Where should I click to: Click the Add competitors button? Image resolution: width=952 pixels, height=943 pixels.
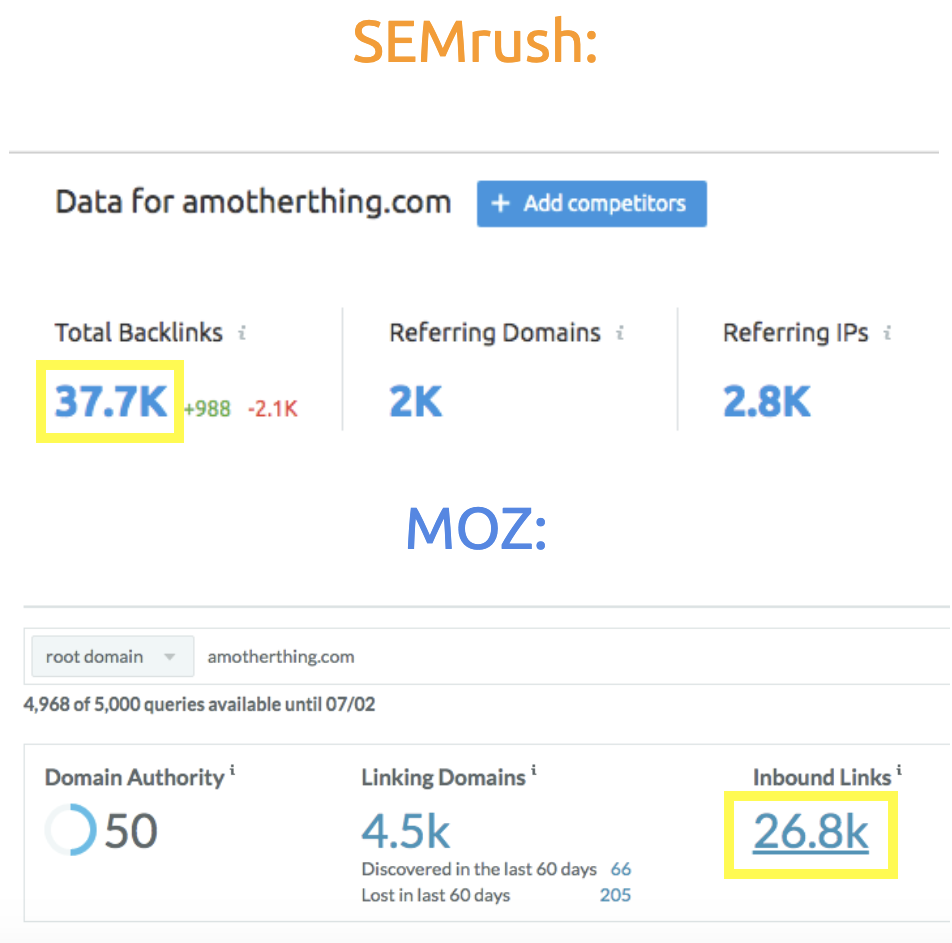click(591, 203)
